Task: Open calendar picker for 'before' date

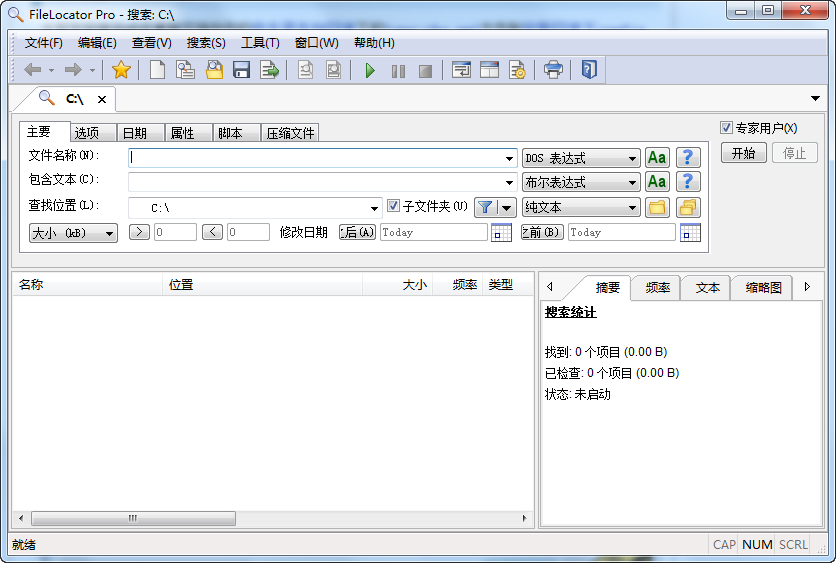Action: [690, 232]
